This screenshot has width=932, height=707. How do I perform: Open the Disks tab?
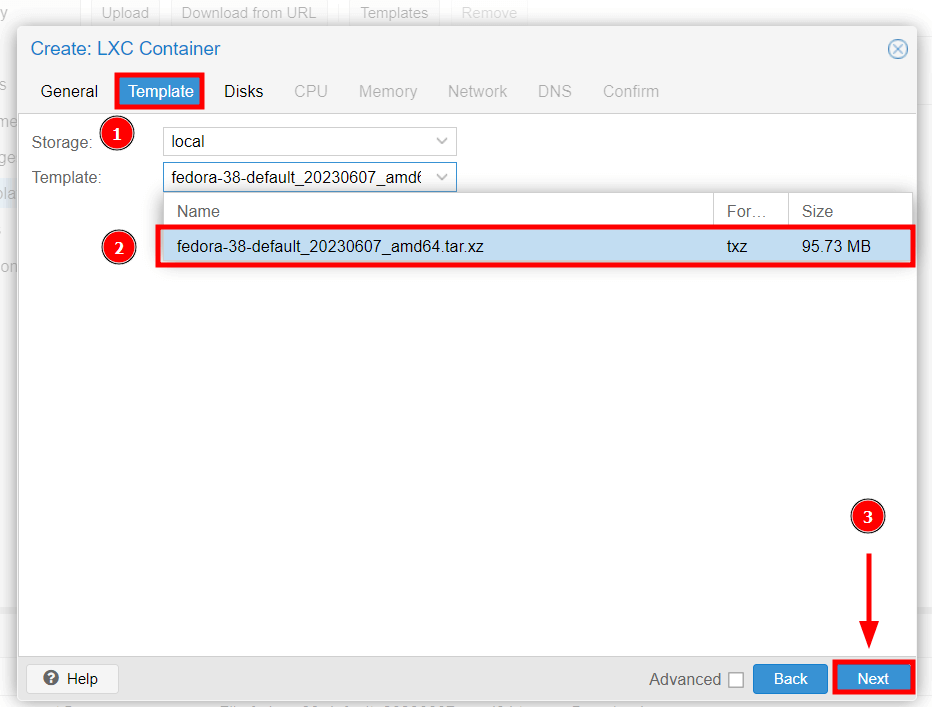coord(243,91)
